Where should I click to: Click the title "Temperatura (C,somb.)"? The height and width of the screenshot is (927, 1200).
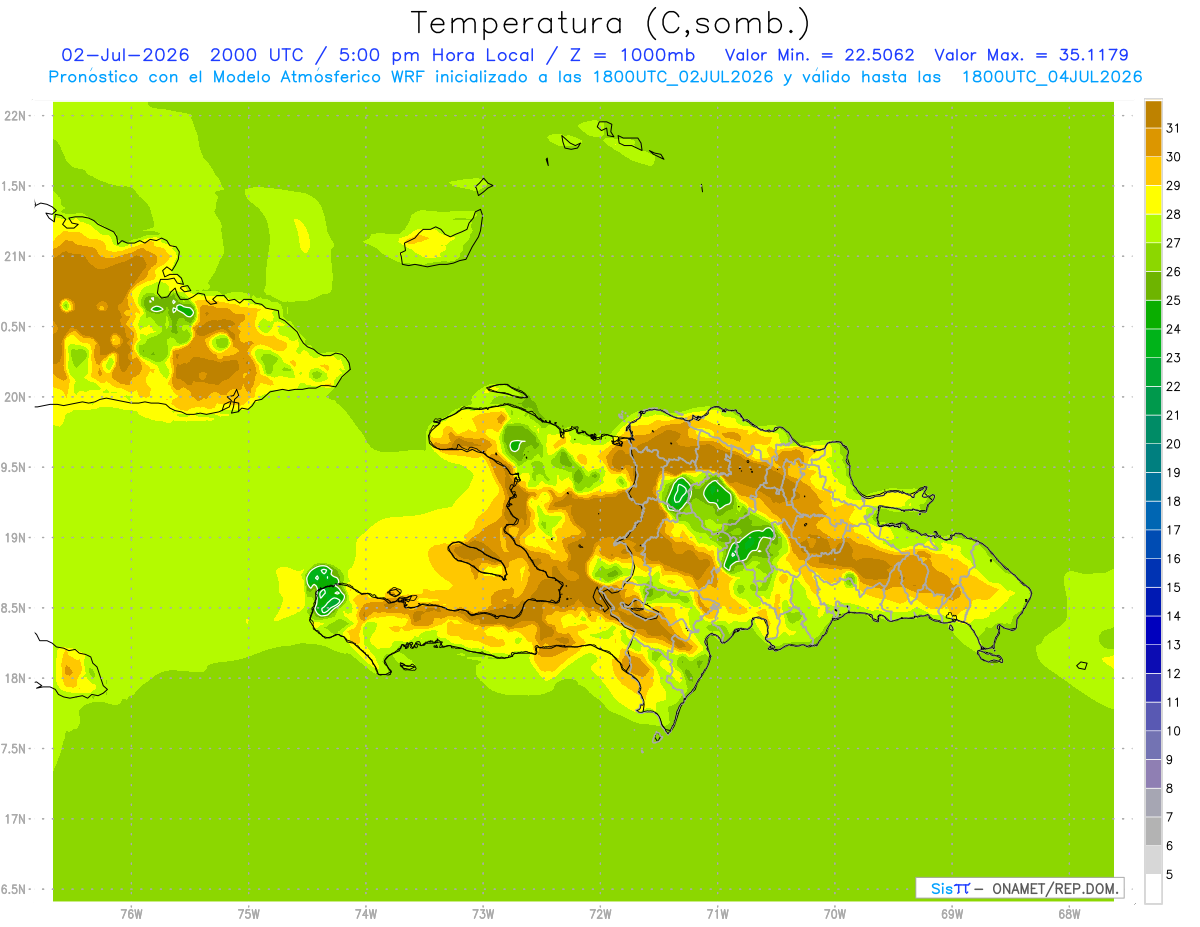(x=611, y=23)
